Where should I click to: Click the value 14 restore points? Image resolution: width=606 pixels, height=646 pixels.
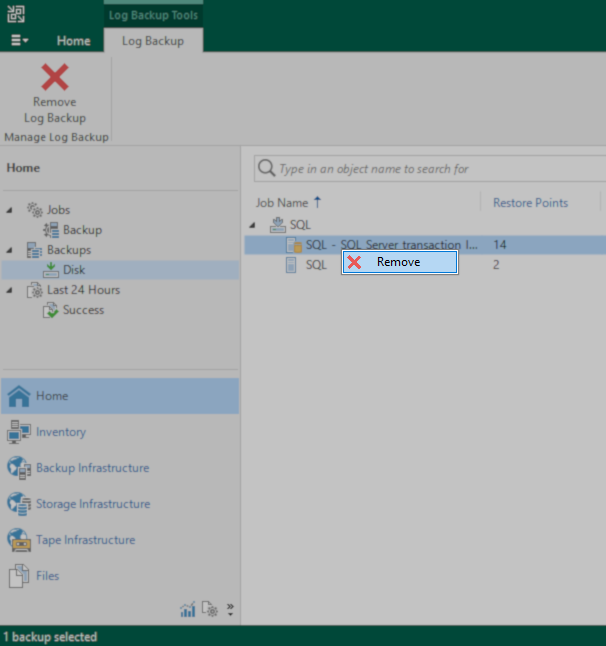[x=500, y=245]
